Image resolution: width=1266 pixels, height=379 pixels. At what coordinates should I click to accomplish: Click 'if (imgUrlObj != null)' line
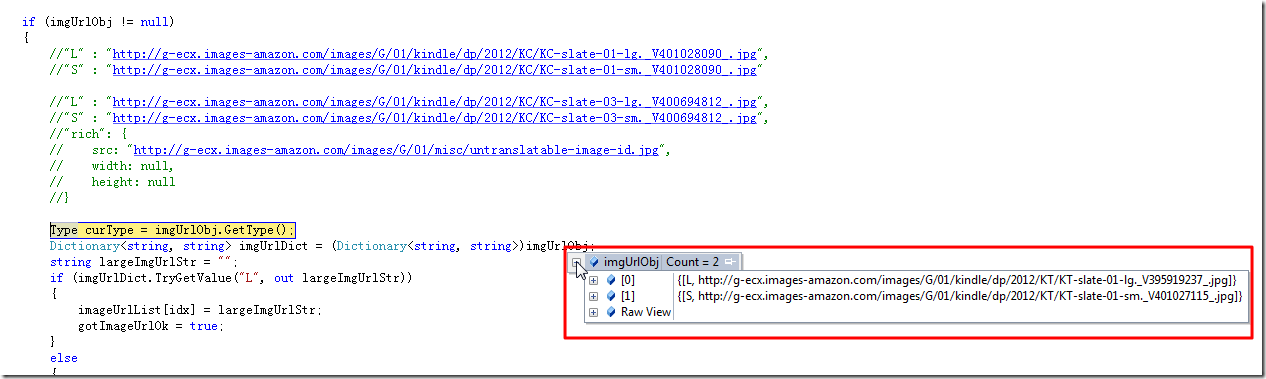click(x=97, y=22)
